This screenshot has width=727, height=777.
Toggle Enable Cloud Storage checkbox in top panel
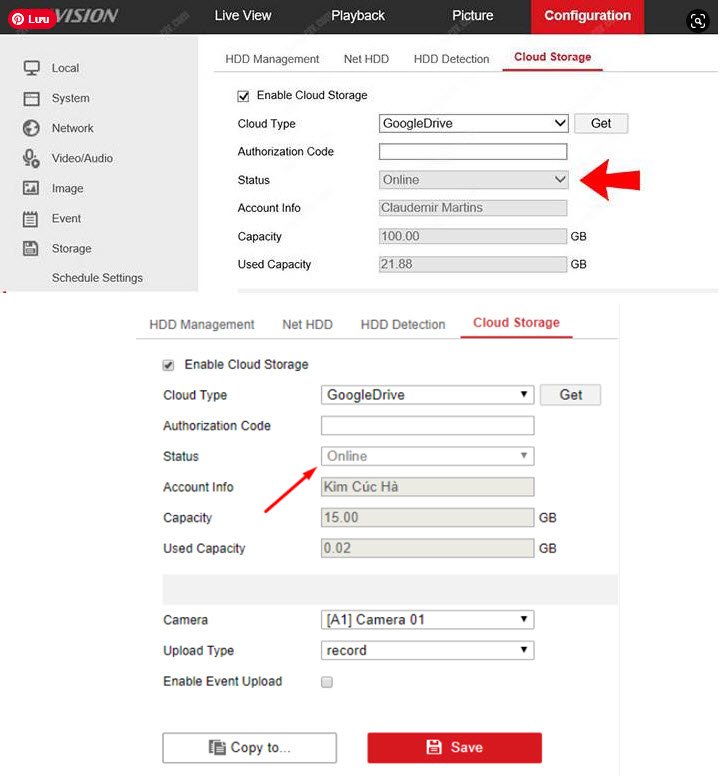243,96
